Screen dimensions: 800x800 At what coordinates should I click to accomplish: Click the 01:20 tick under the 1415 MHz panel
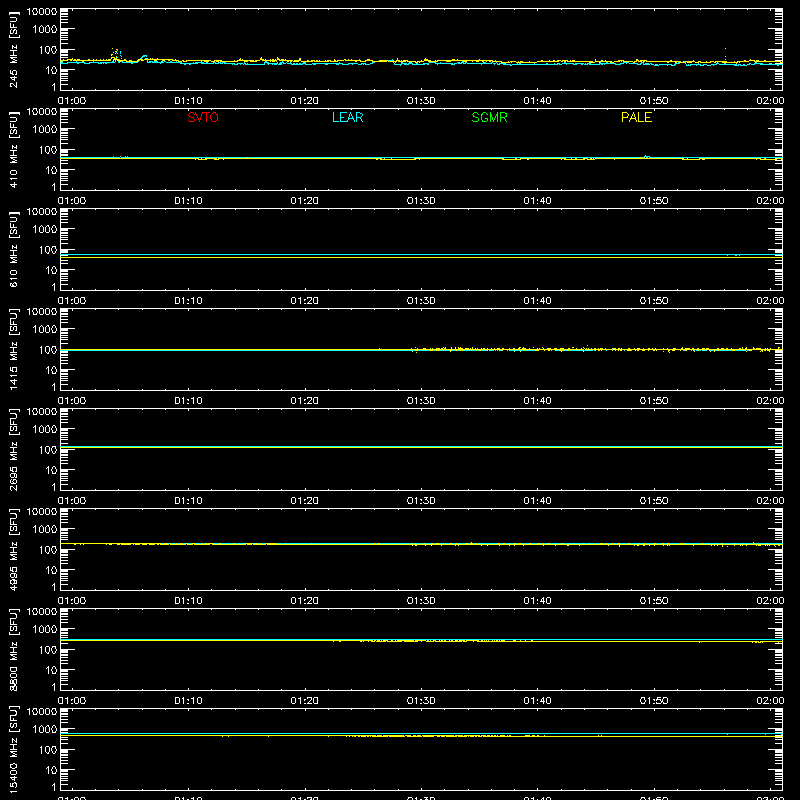tap(305, 401)
